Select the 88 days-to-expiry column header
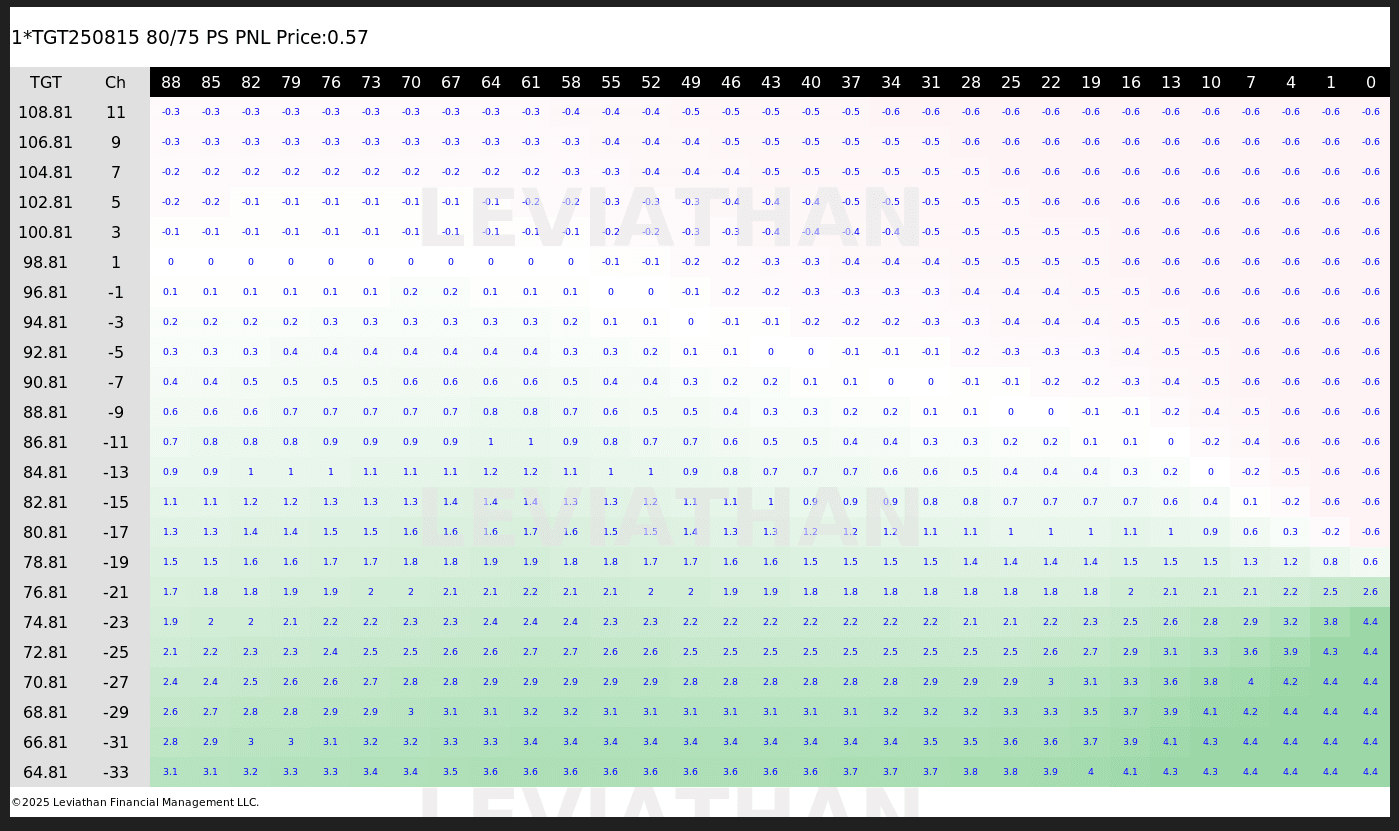The height and width of the screenshot is (831, 1399). pyautogui.click(x=171, y=82)
